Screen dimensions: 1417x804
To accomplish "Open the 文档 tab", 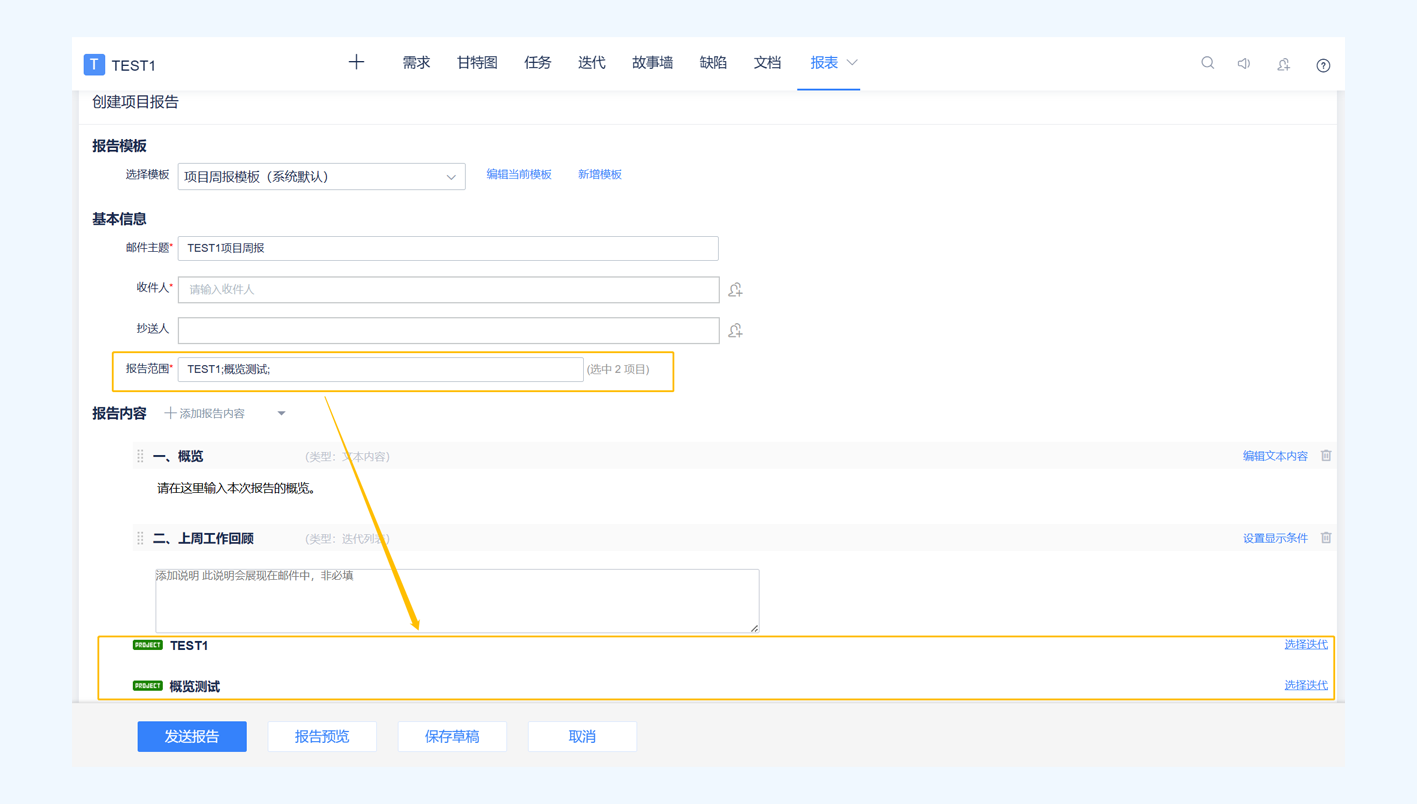I will click(x=767, y=63).
